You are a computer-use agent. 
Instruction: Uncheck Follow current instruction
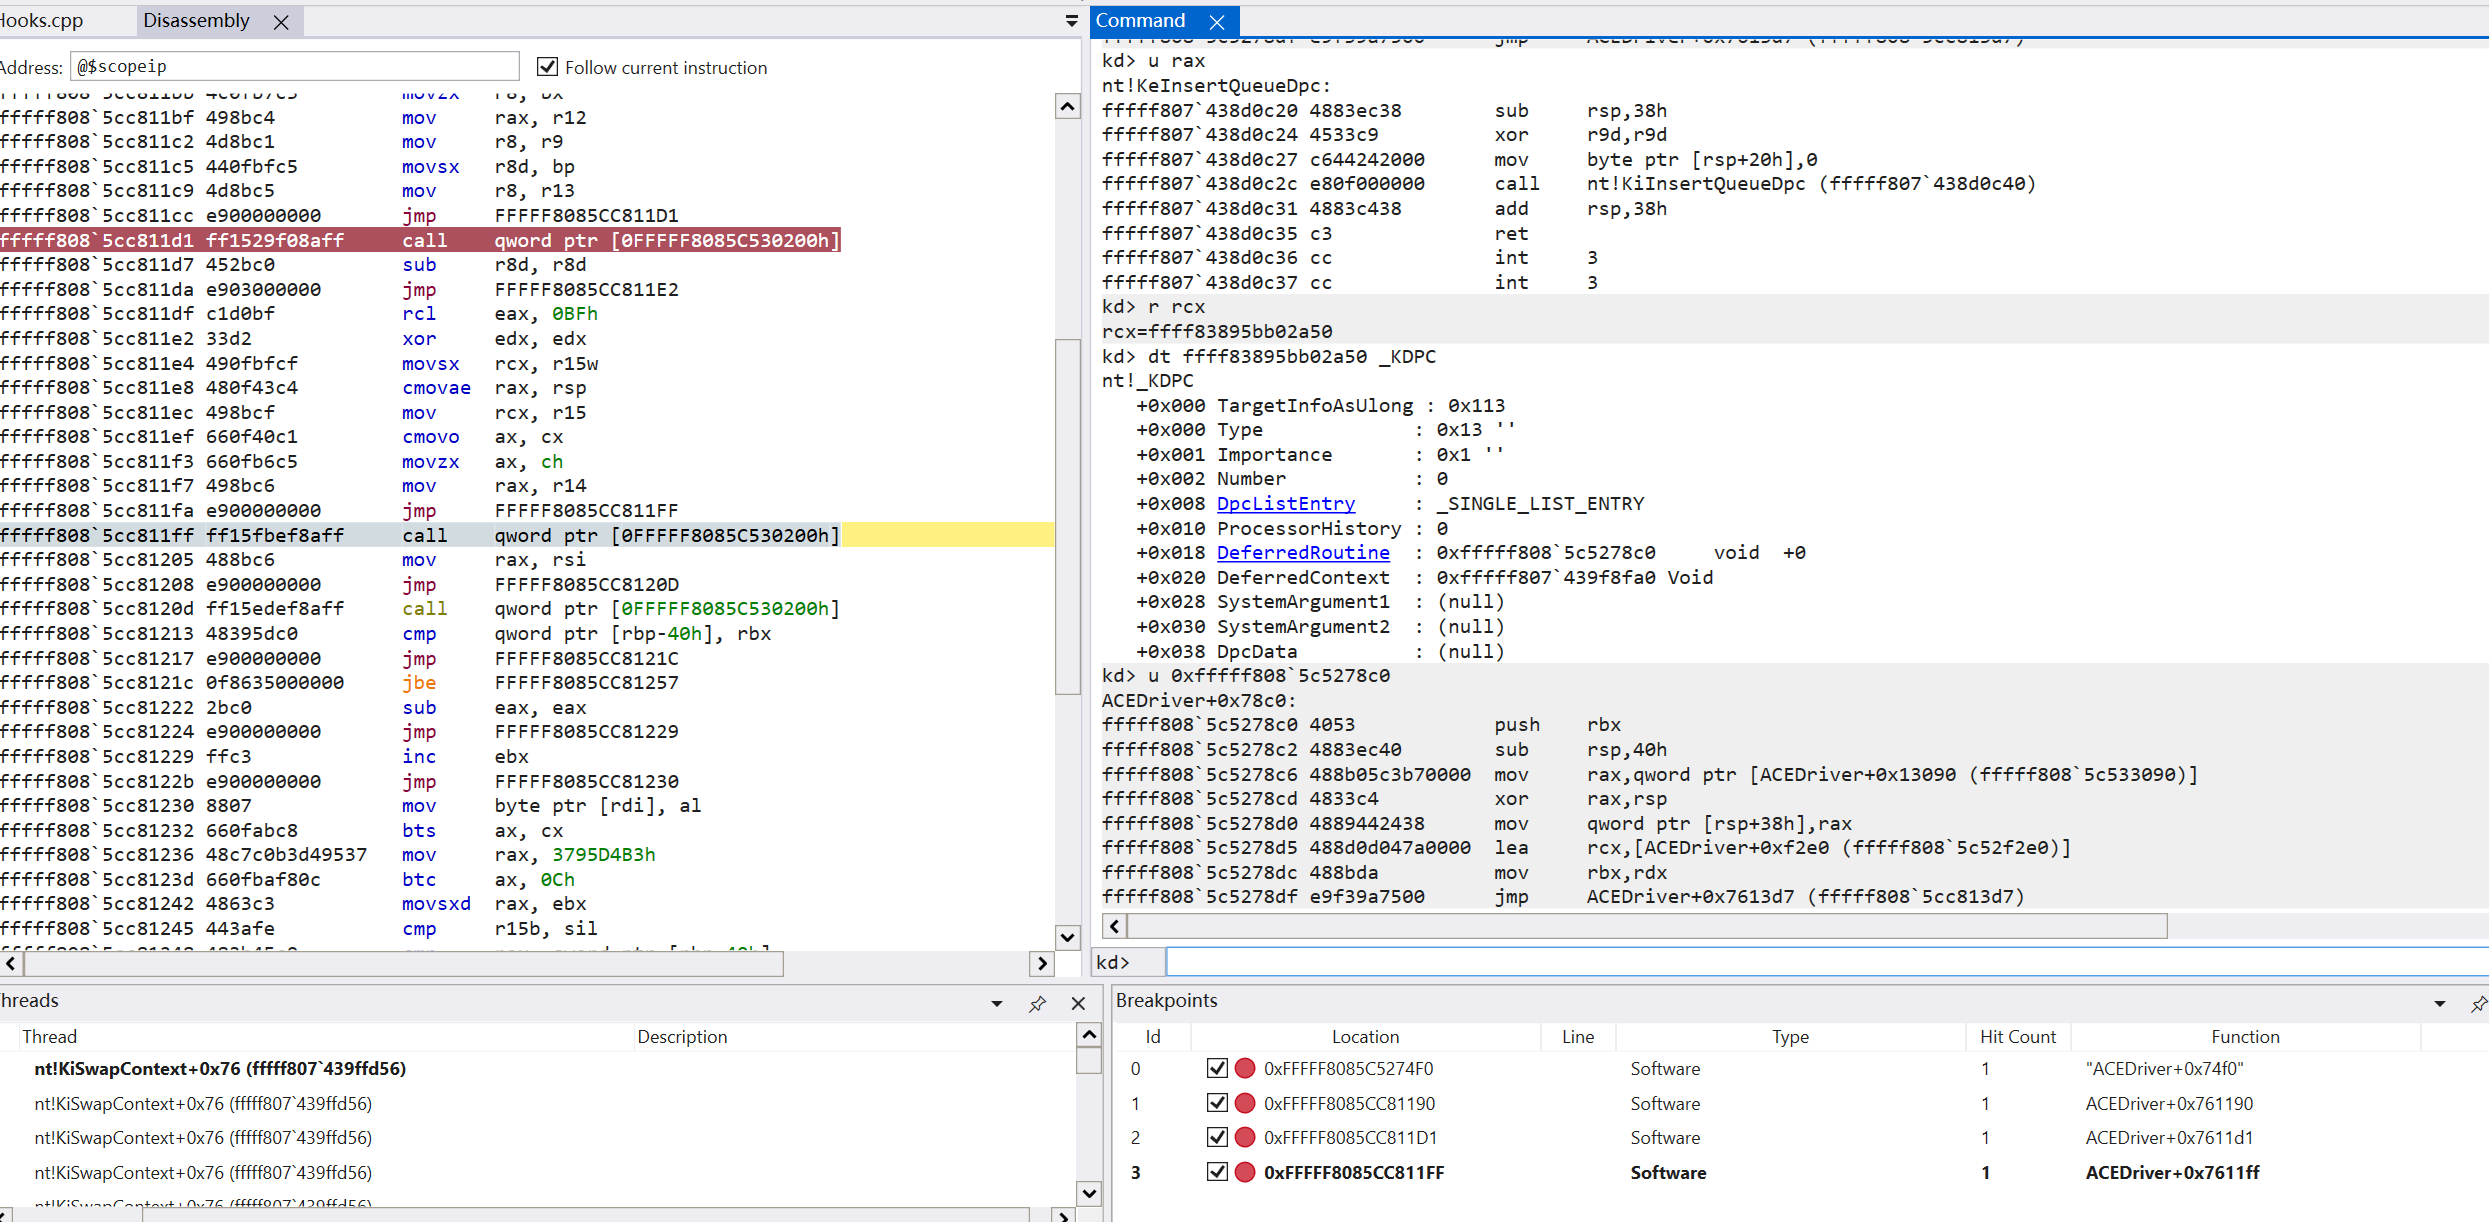547,67
